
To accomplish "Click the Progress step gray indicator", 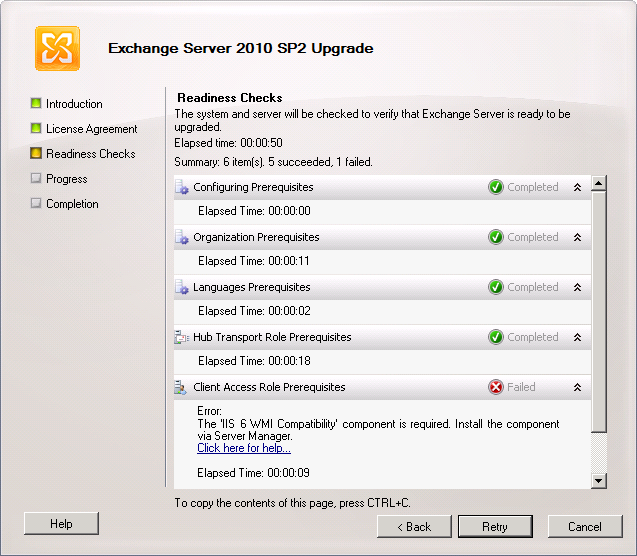I will click(x=36, y=178).
